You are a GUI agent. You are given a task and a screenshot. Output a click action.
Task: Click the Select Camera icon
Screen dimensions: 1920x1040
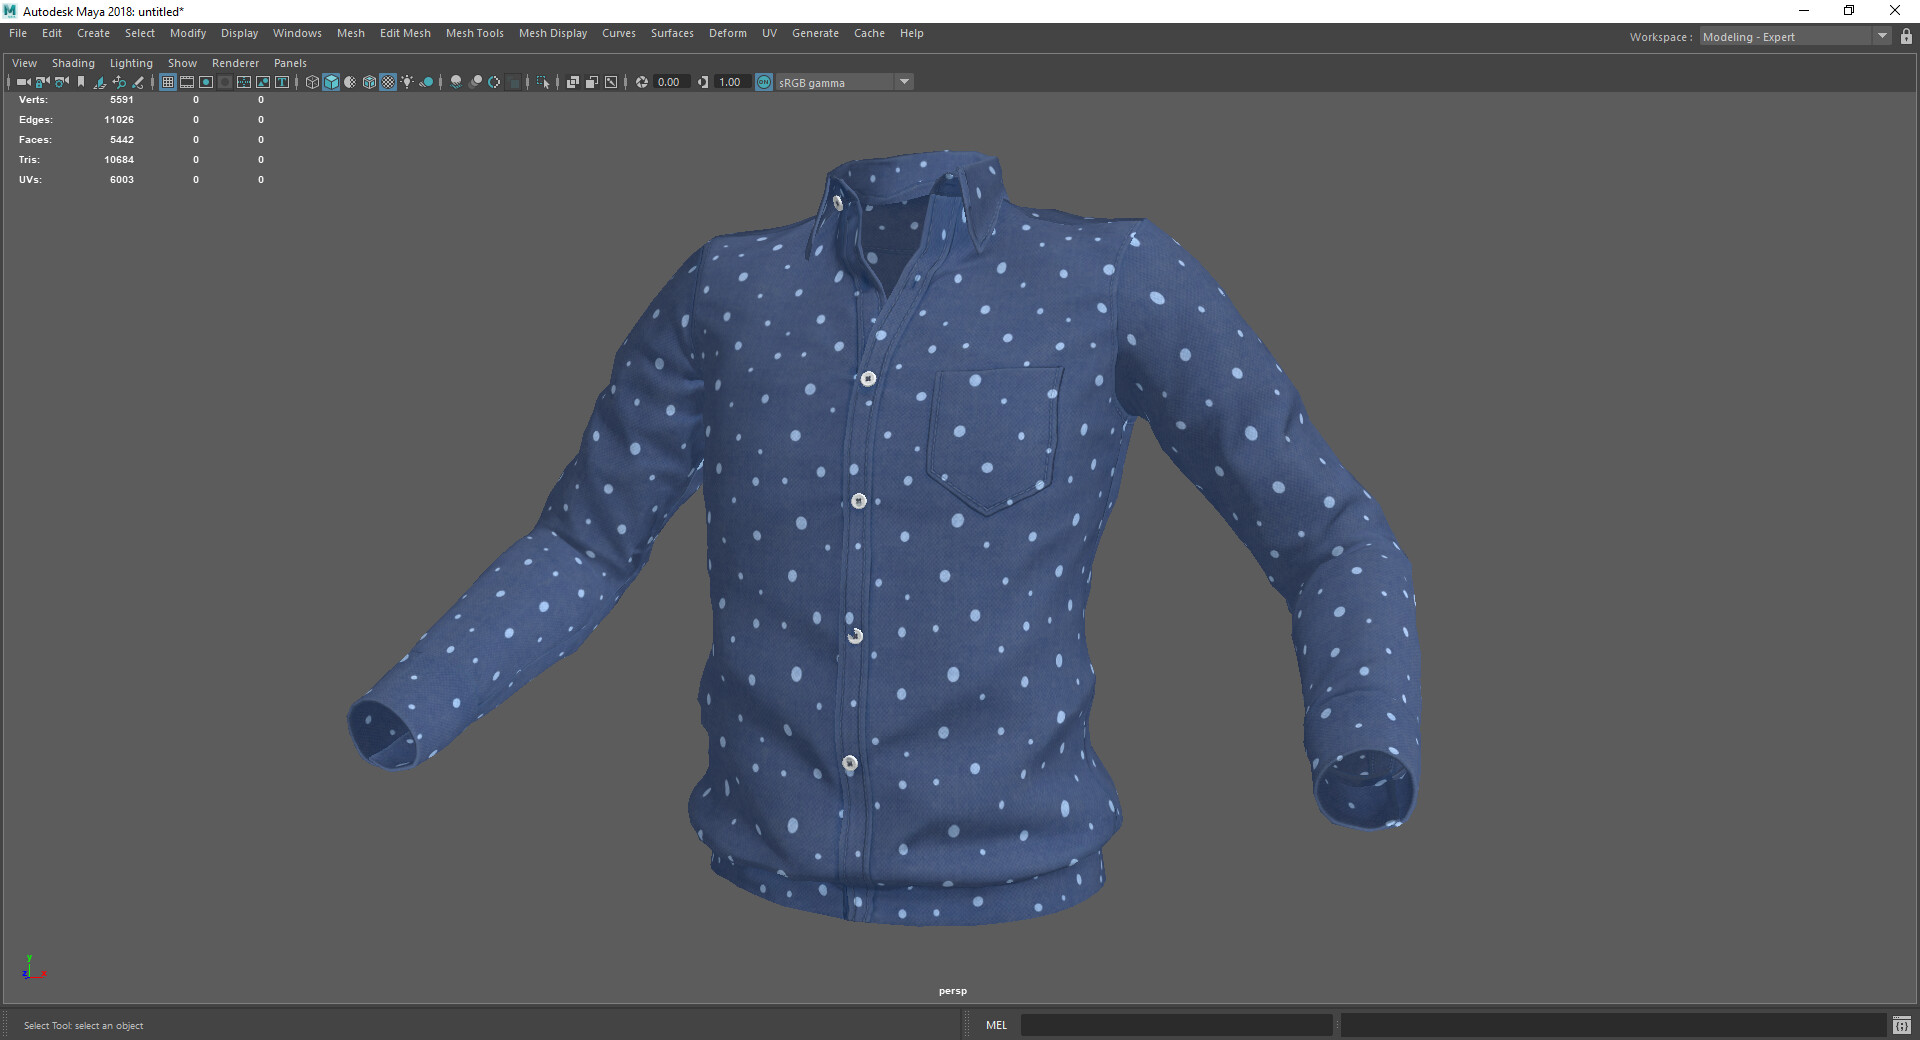(x=23, y=82)
